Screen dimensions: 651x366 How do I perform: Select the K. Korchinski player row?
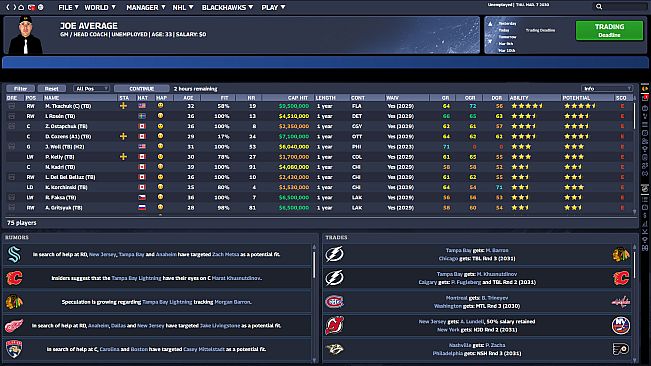tap(320, 187)
